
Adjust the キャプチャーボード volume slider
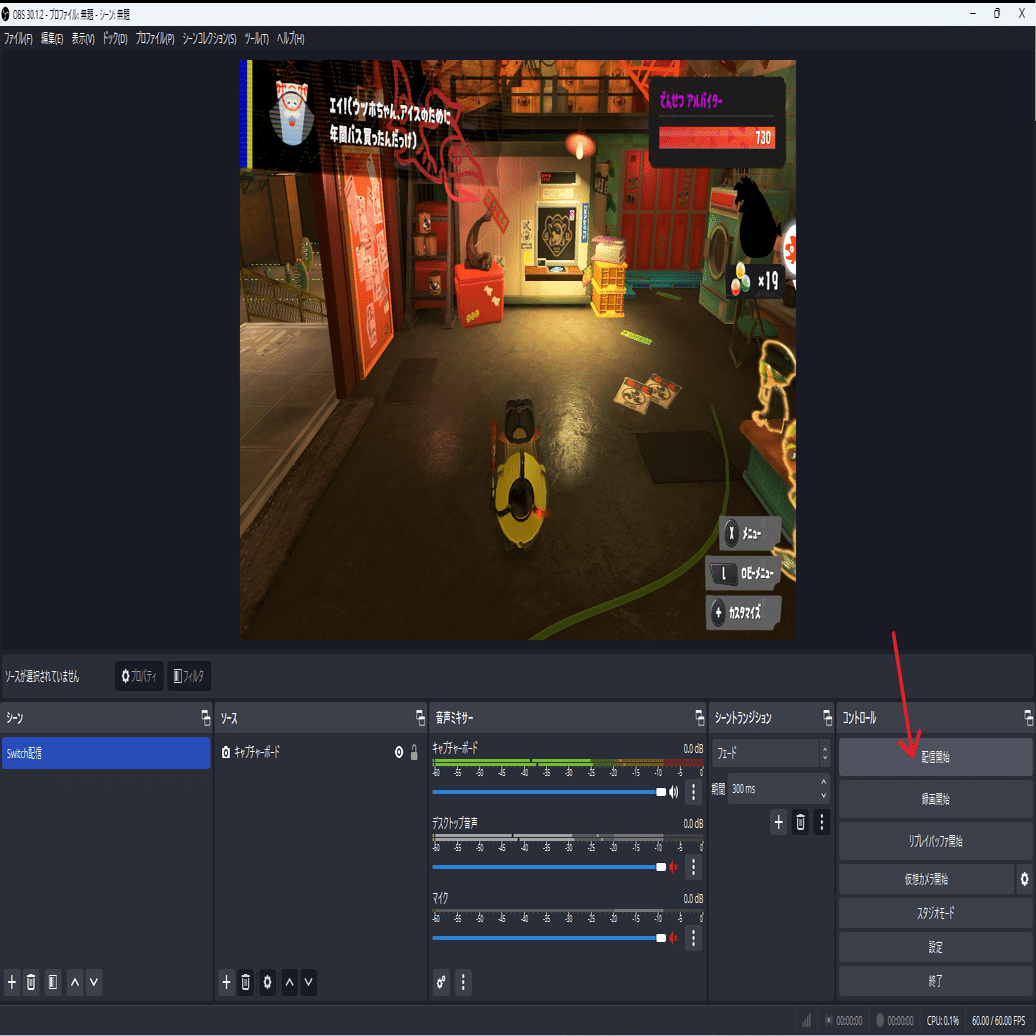pos(549,792)
